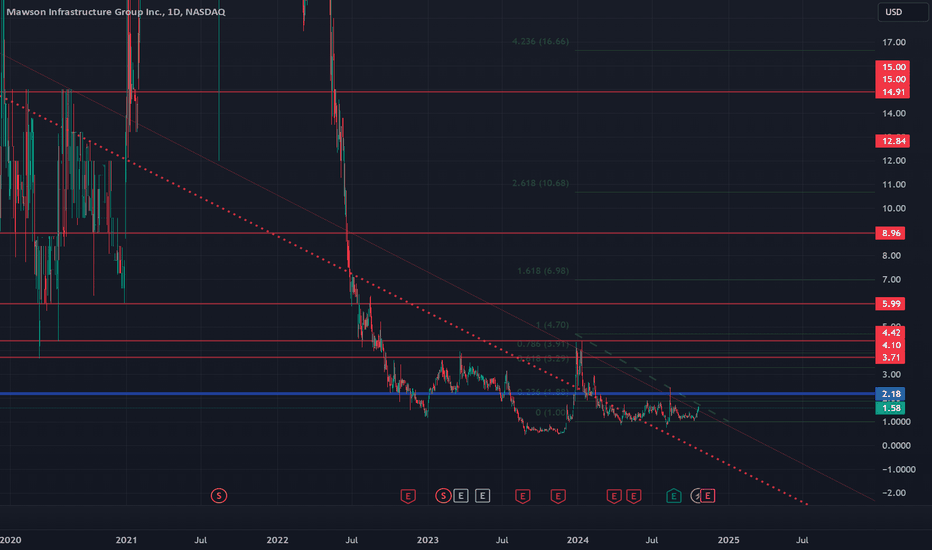The width and height of the screenshot is (932, 550).
Task: Open the second grey earnings marker
Action: pyautogui.click(x=483, y=495)
